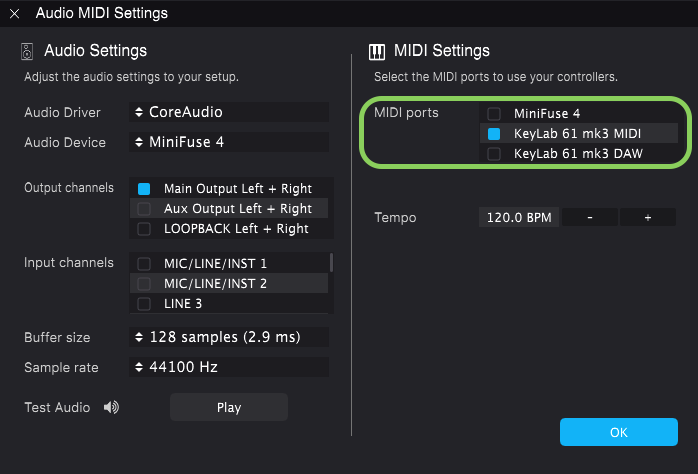698x474 pixels.
Task: Click the Test Audio speaker icon
Action: [x=111, y=407]
